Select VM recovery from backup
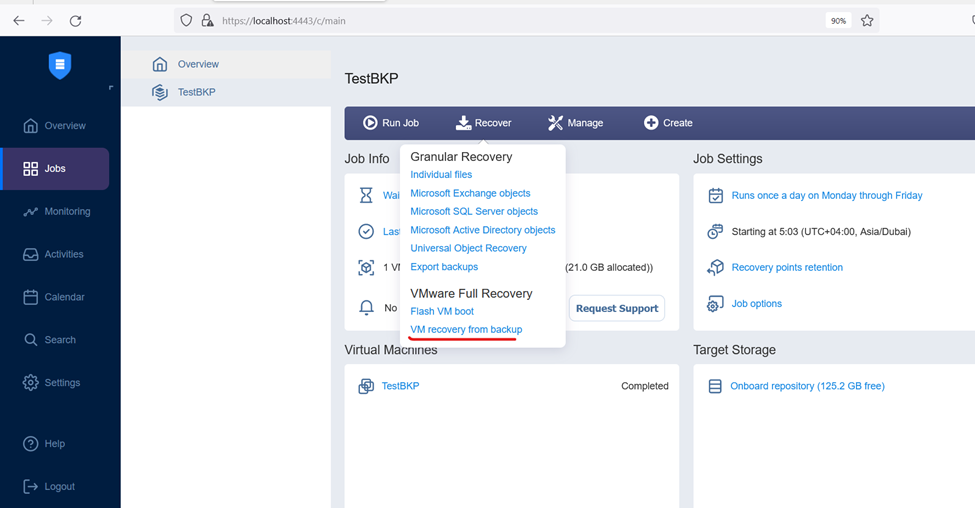The height and width of the screenshot is (508, 975). (466, 330)
